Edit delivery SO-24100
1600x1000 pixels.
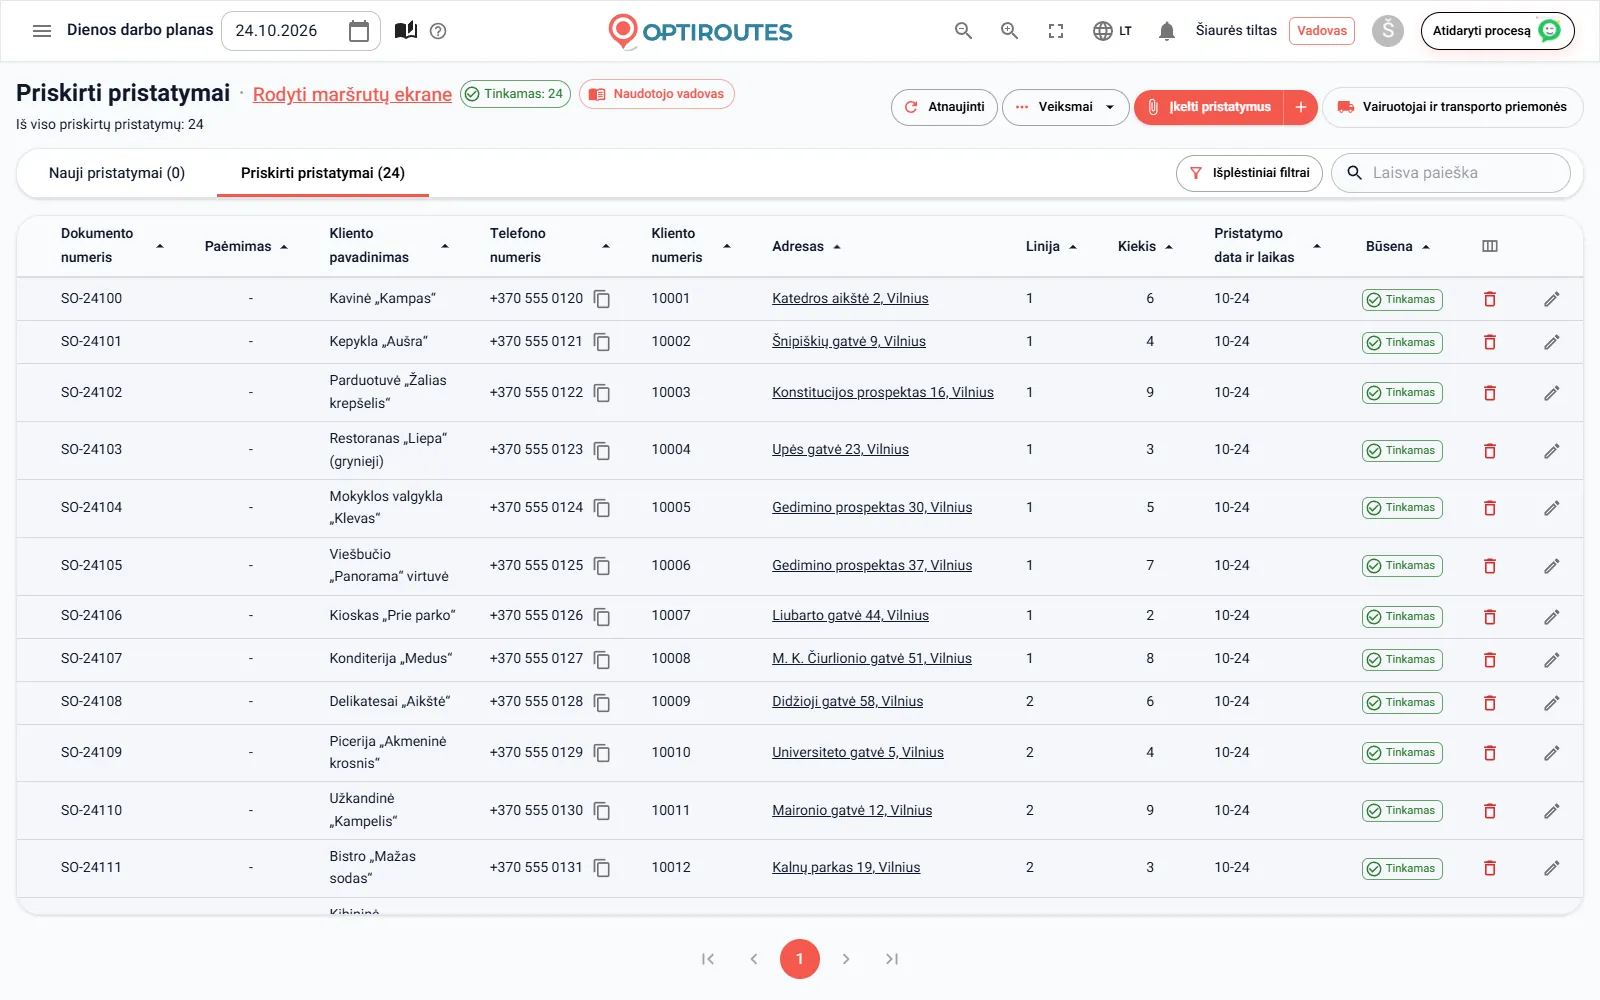pyautogui.click(x=1552, y=299)
